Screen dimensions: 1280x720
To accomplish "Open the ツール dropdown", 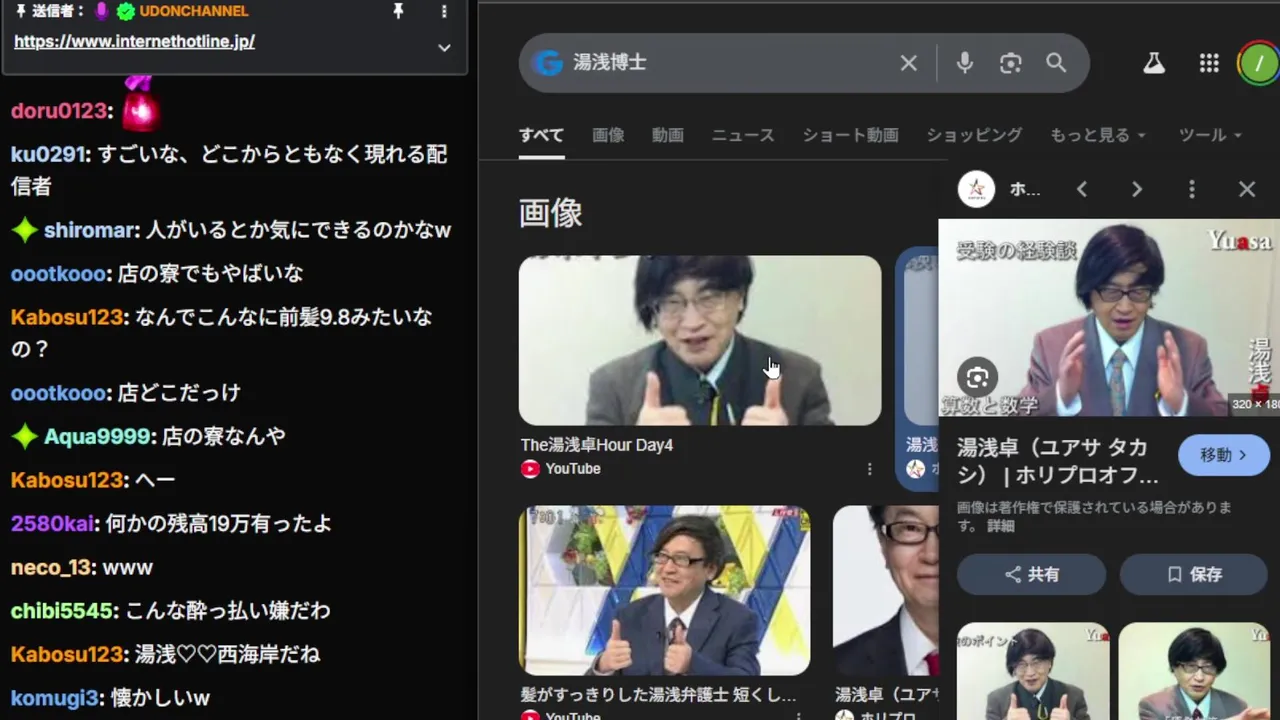I will click(1210, 135).
